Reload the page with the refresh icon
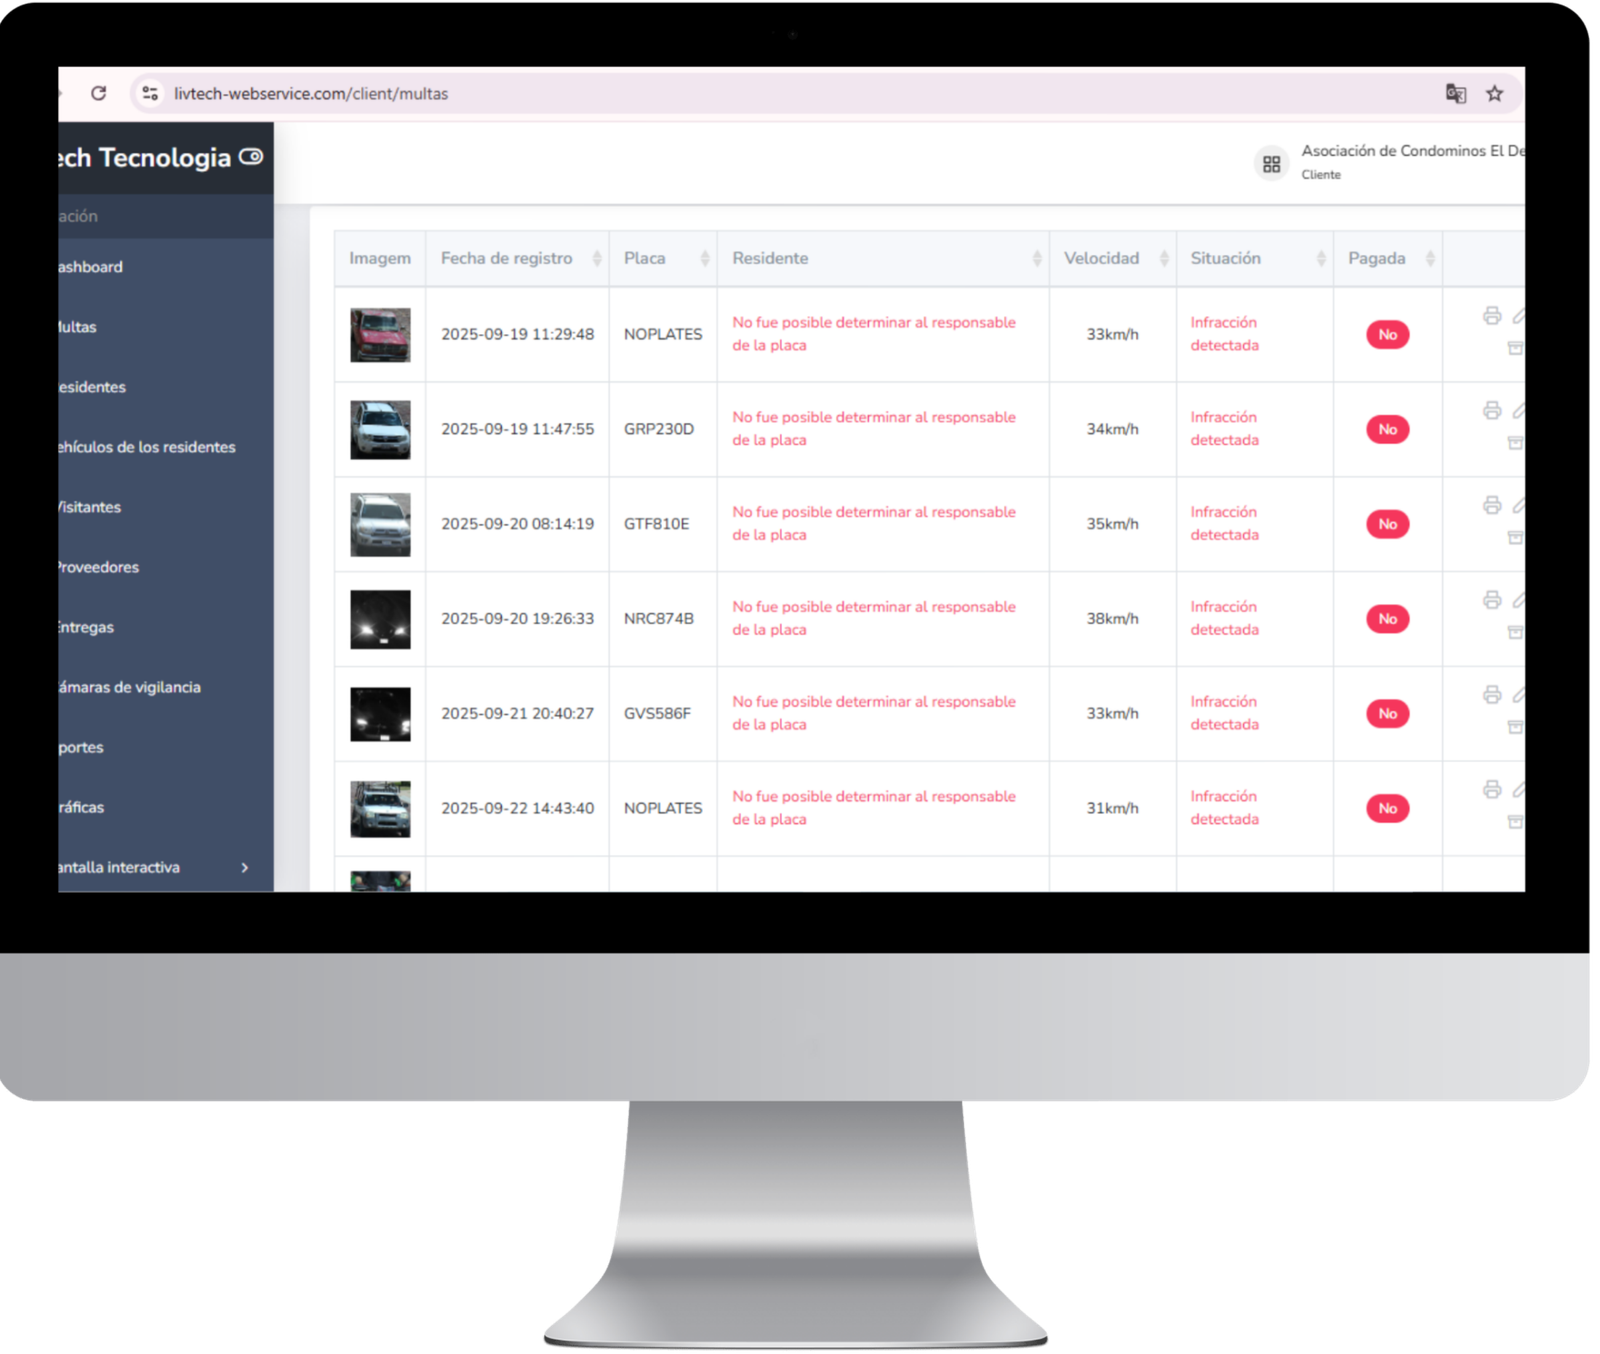This screenshot has width=1600, height=1354. coord(97,92)
